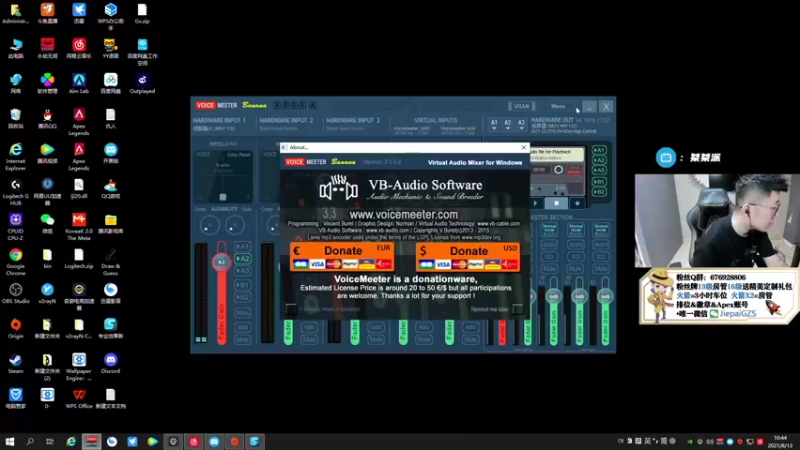This screenshot has width=800, height=450.
Task: Open the taskbar search icon
Action: pyautogui.click(x=30, y=441)
